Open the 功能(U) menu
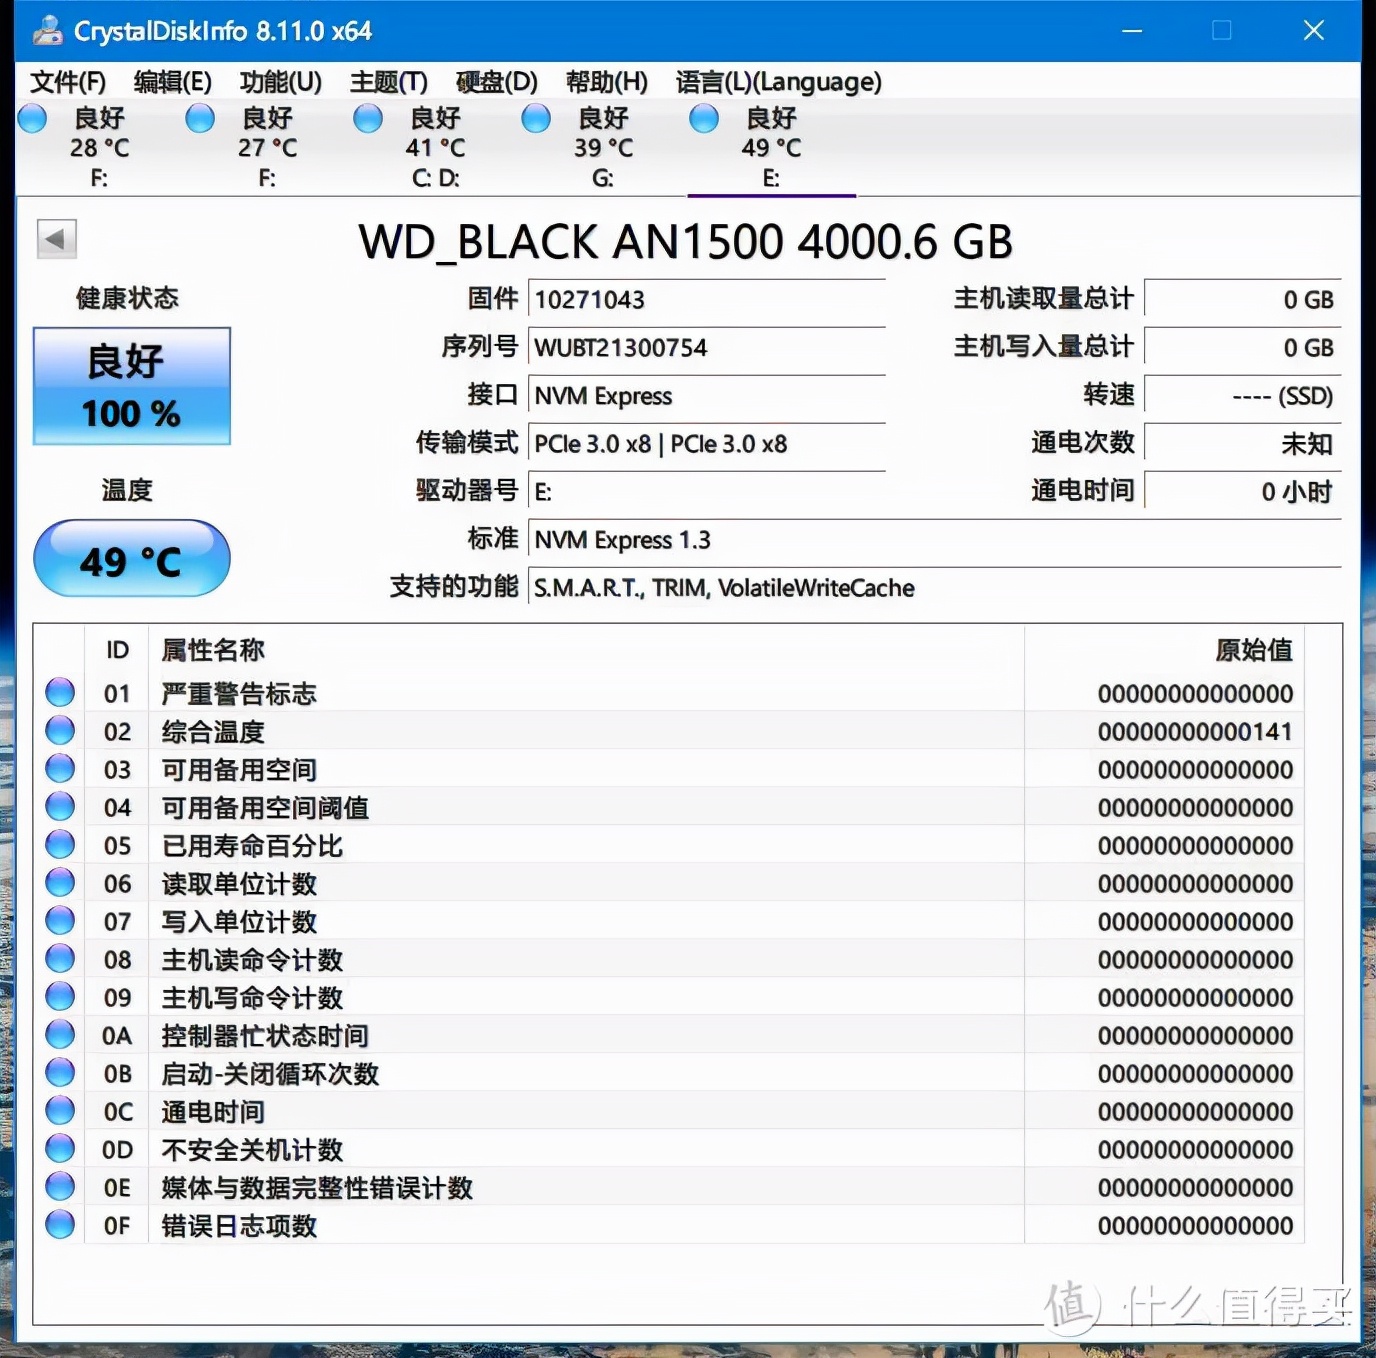This screenshot has width=1376, height=1358. pos(280,82)
